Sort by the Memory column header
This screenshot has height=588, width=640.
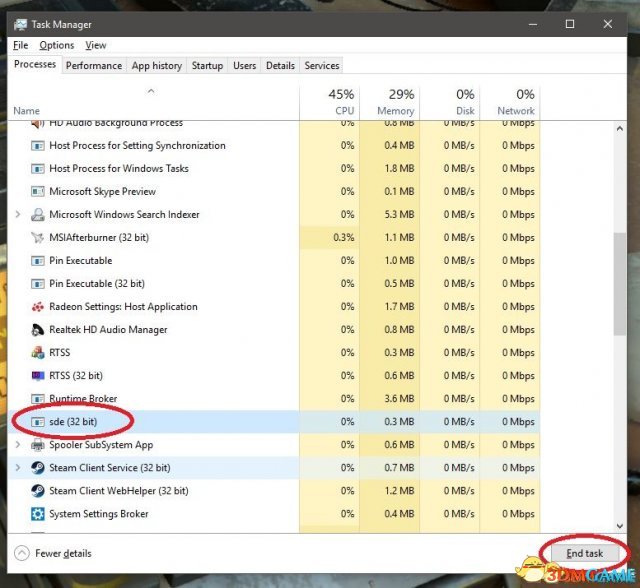tap(389, 102)
